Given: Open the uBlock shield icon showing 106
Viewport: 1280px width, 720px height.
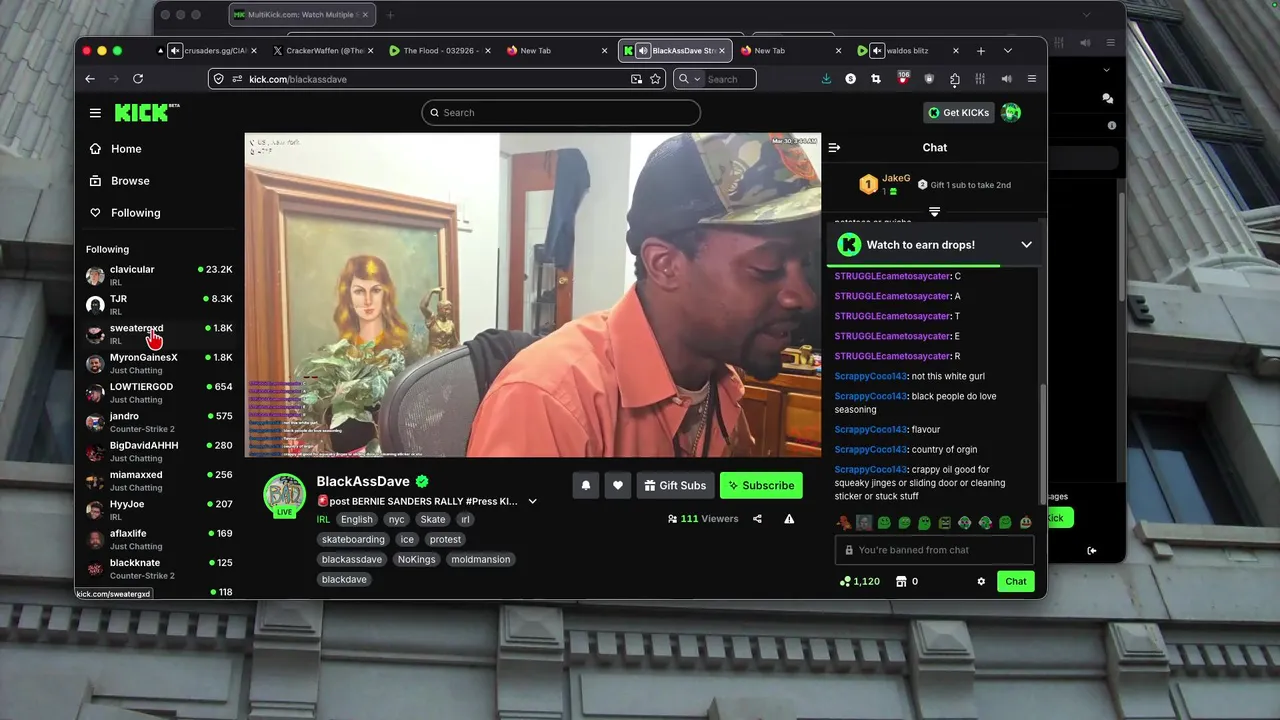Looking at the screenshot, I should 903,78.
